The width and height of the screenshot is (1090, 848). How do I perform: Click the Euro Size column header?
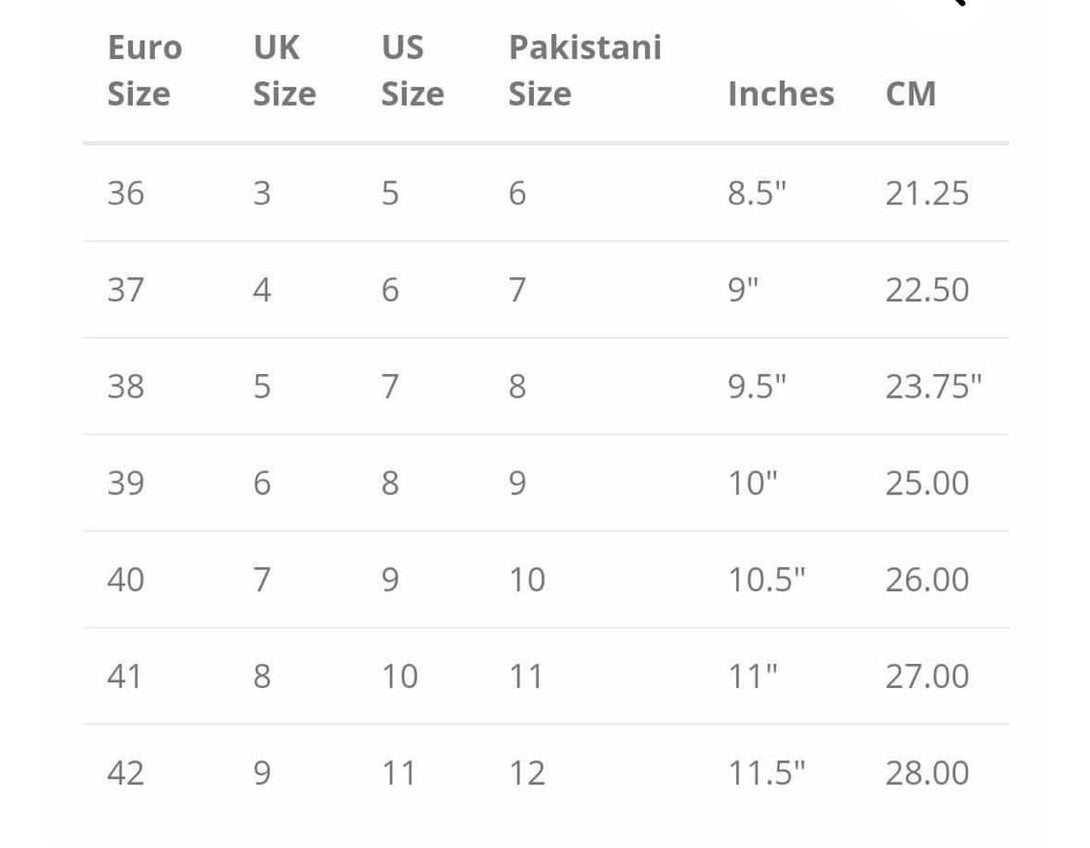click(144, 70)
